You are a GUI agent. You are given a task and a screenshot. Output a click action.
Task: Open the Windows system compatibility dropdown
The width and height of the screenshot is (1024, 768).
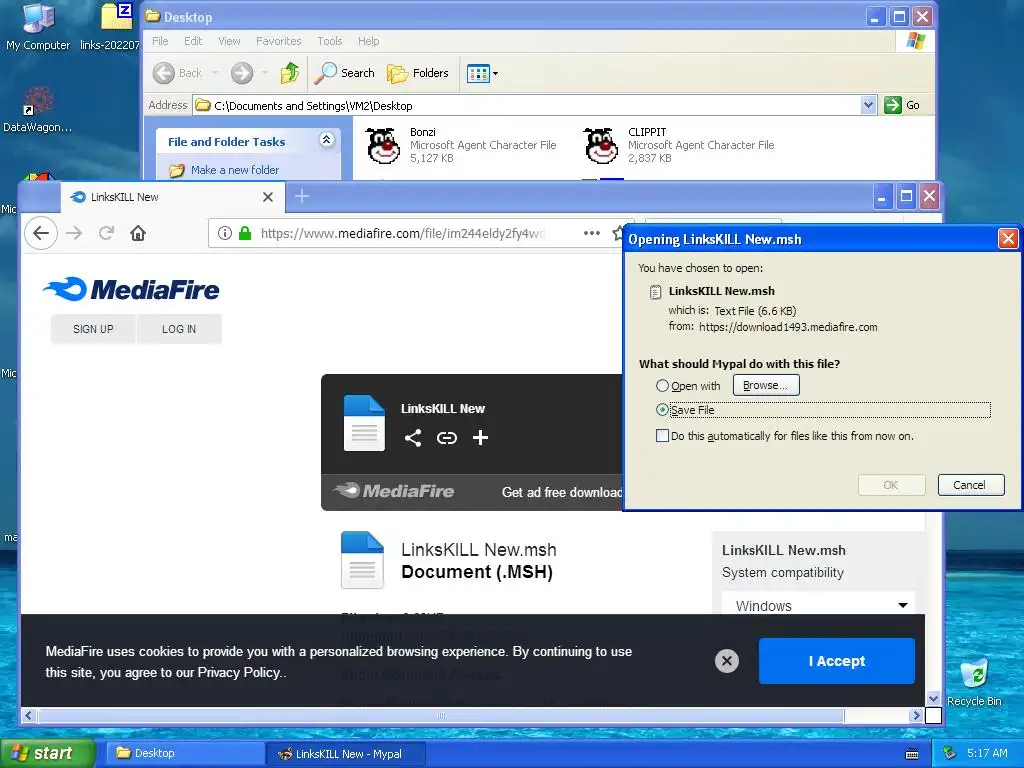pyautogui.click(x=818, y=605)
